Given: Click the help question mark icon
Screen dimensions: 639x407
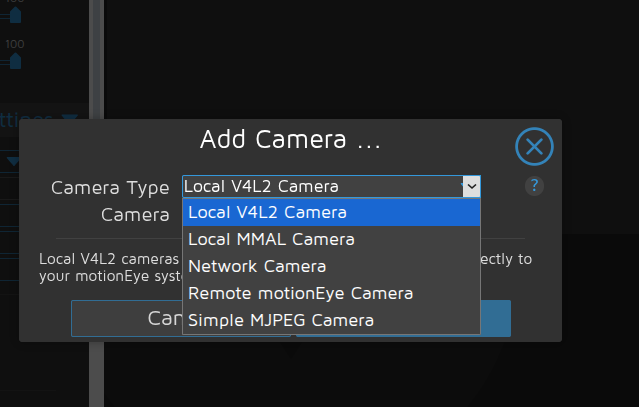Looking at the screenshot, I should point(534,186).
